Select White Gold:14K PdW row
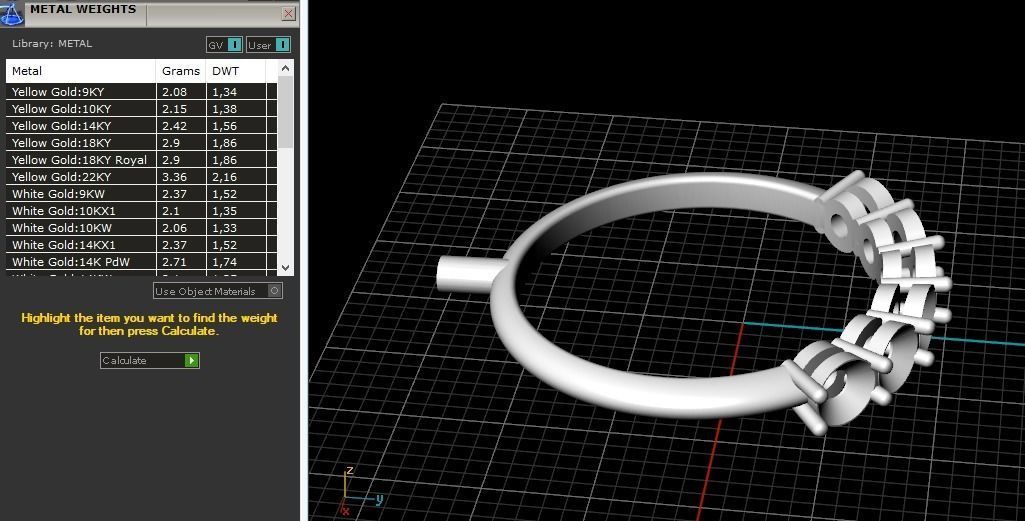 pos(141,261)
